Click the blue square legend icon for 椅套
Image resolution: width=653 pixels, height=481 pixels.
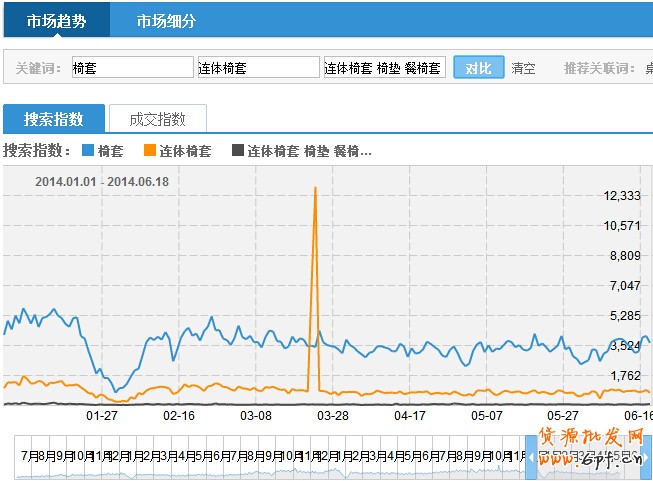pos(87,151)
